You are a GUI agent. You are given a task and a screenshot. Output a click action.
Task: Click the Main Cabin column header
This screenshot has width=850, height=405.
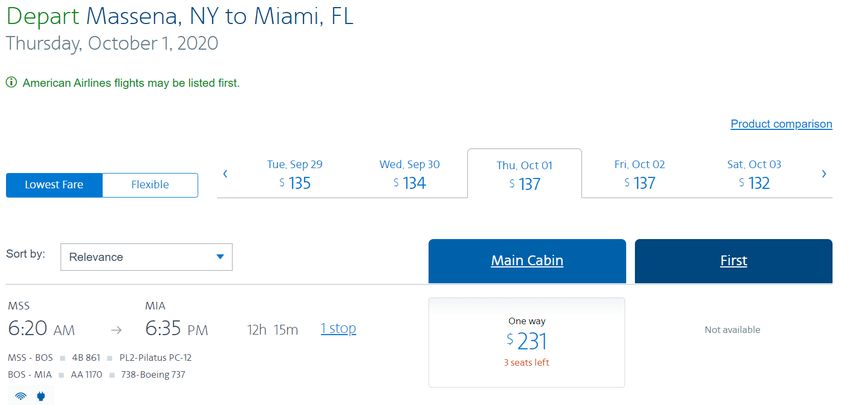click(527, 261)
